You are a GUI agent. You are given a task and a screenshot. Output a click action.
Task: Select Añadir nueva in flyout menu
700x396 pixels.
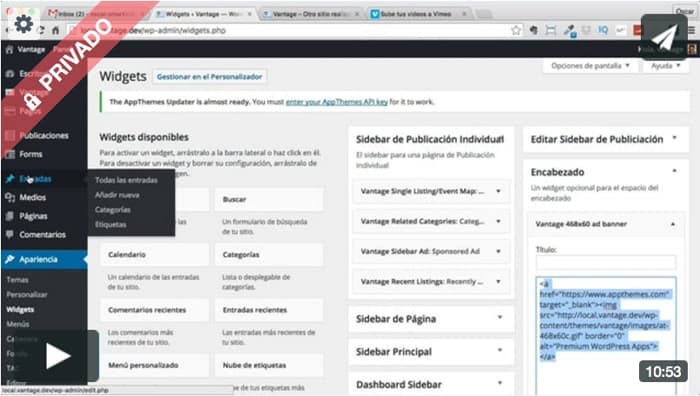pos(117,195)
